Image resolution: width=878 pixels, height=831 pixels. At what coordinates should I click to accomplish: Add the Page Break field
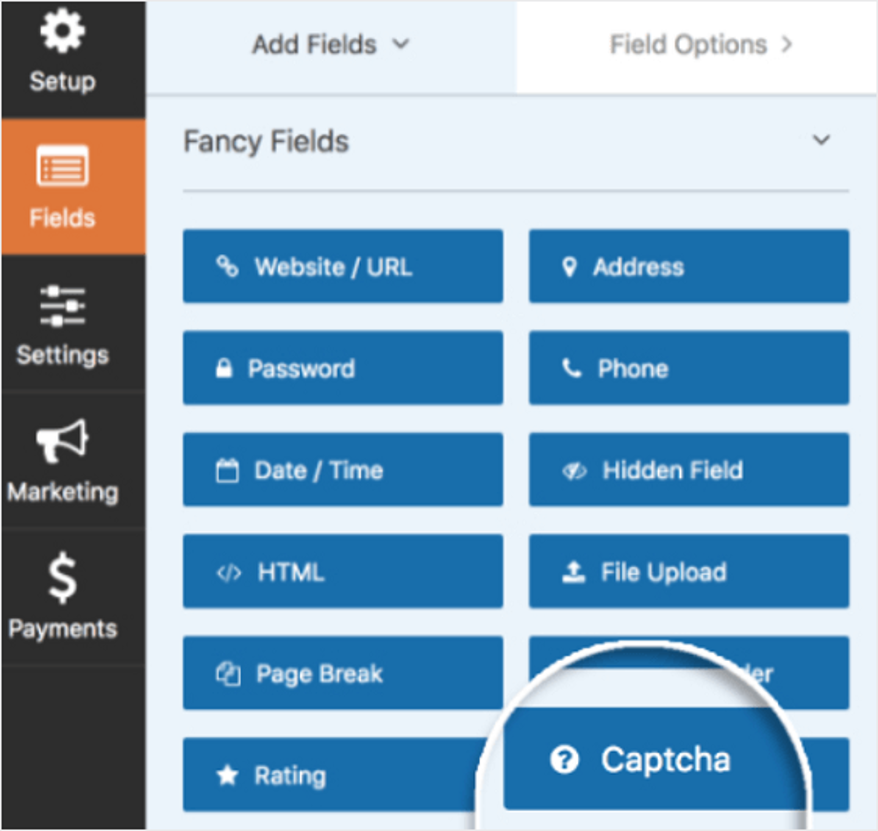pos(342,674)
